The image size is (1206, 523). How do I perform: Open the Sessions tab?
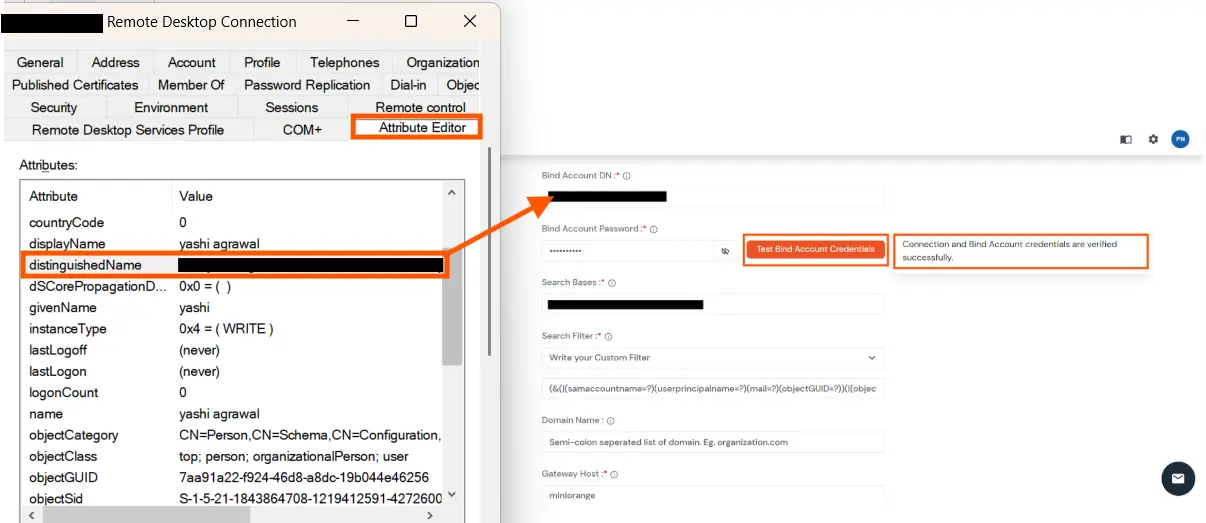tap(292, 107)
